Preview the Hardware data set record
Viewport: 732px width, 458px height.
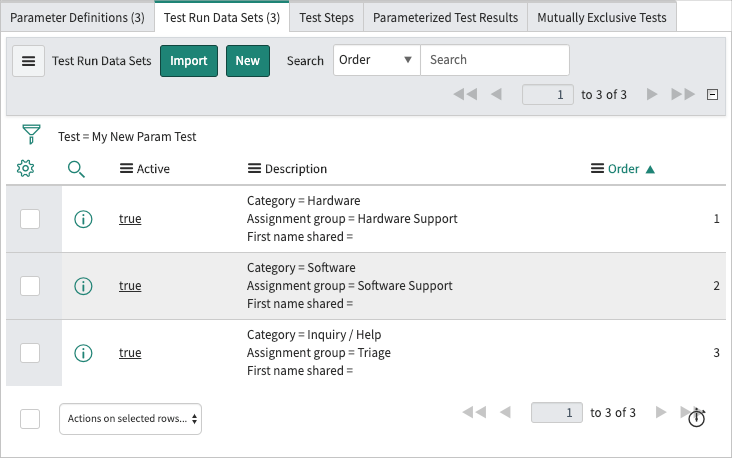(x=83, y=219)
